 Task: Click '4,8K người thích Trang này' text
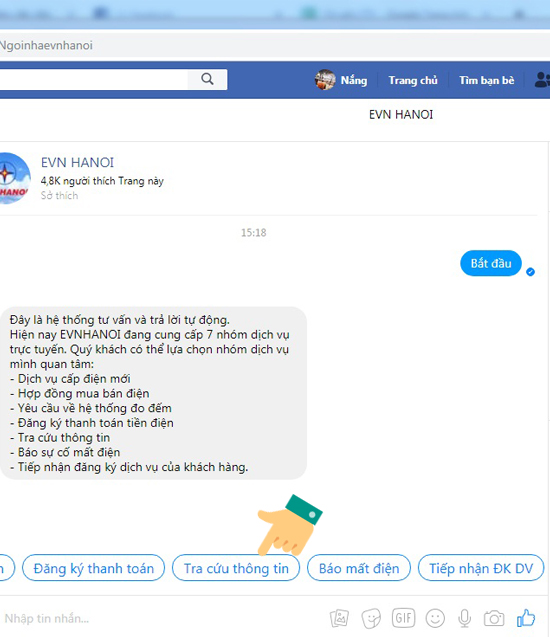[102, 181]
